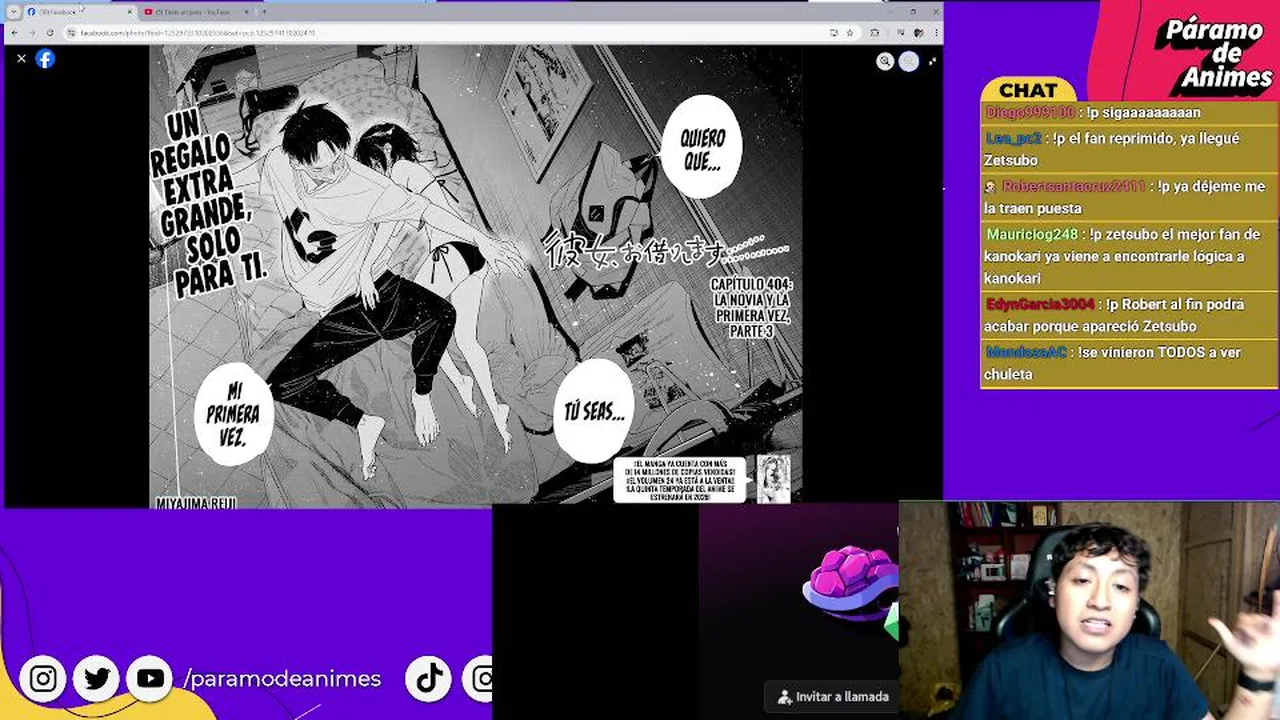Click the YouTube icon in the banner
This screenshot has width=1280, height=720.
tap(150, 679)
